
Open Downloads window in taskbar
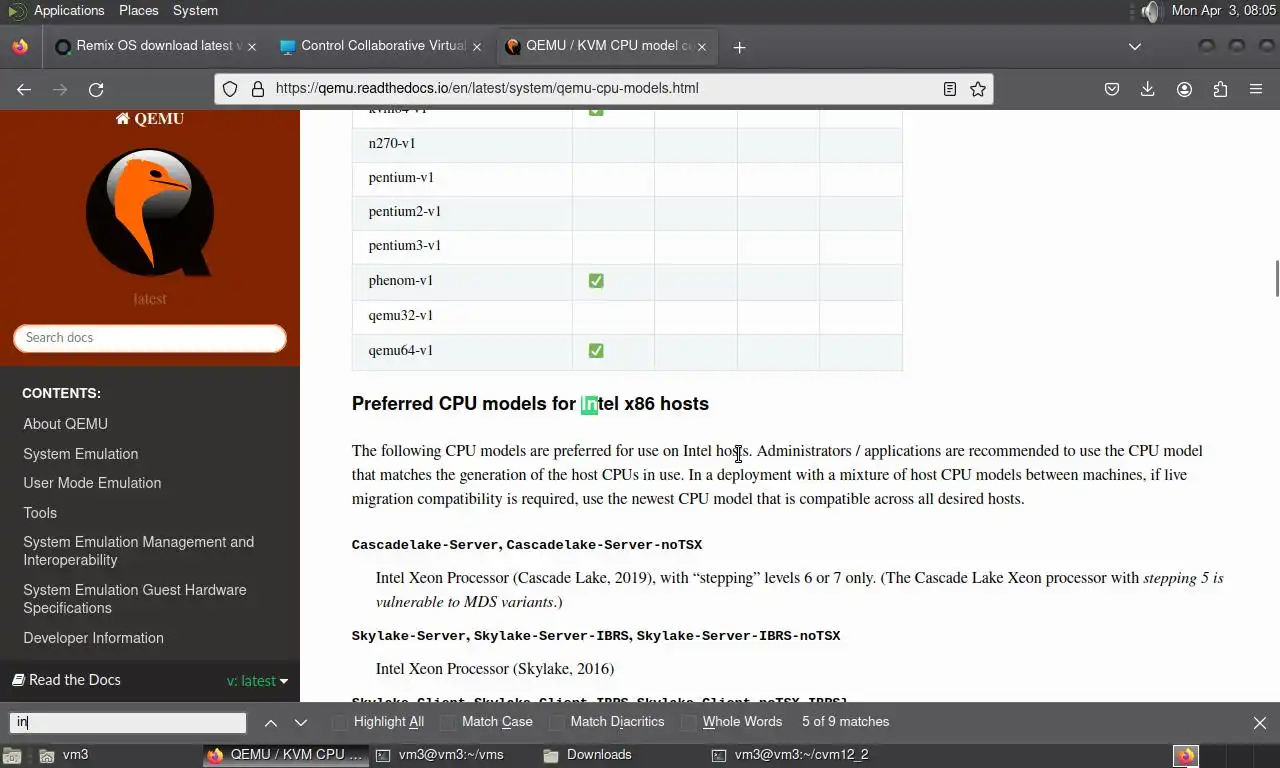tap(588, 755)
